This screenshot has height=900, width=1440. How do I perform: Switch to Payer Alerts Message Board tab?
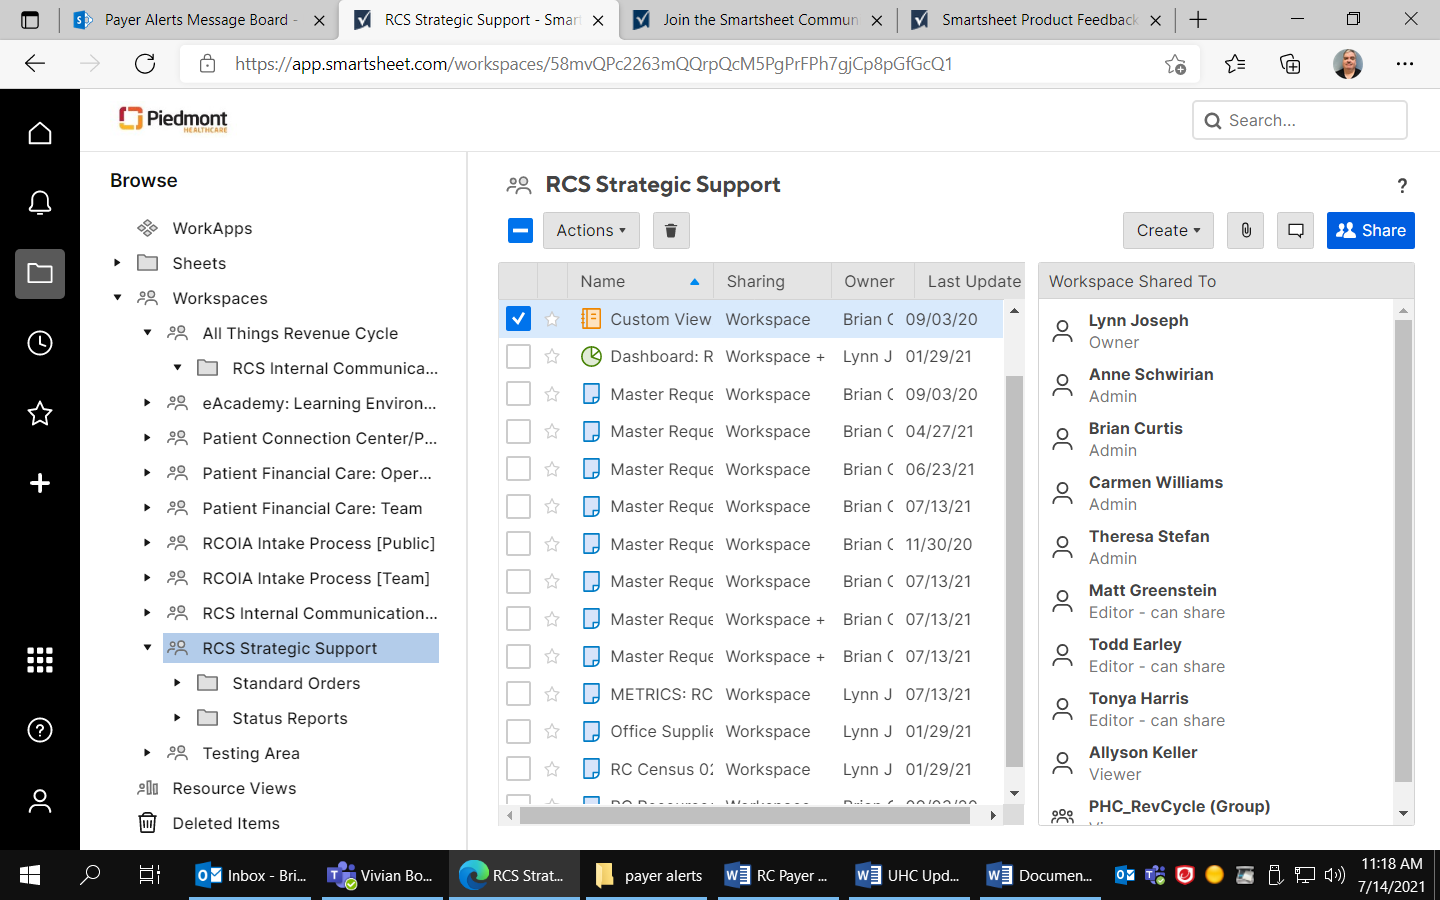pos(198,20)
